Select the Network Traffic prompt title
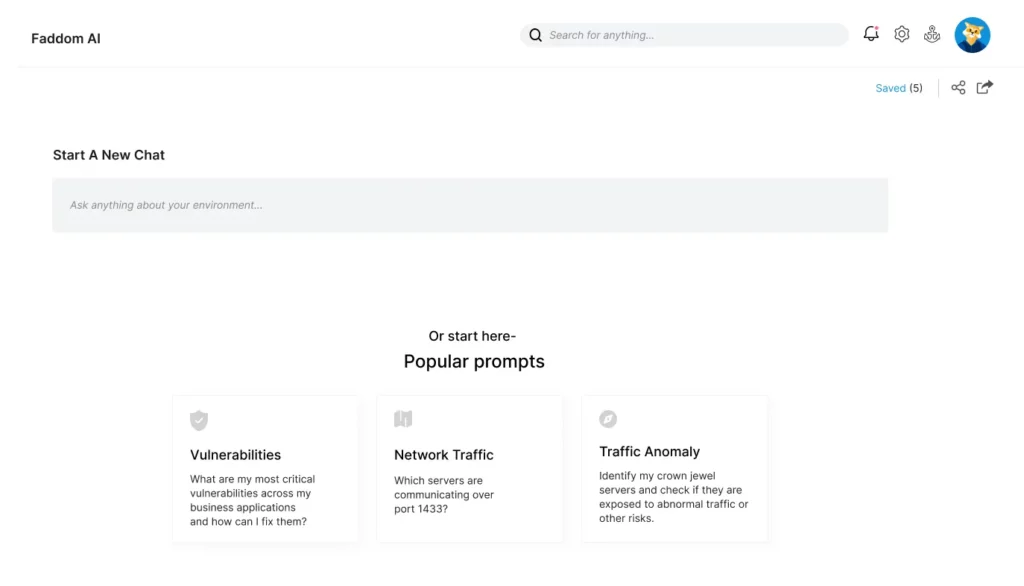The image size is (1024, 586). pyautogui.click(x=443, y=455)
